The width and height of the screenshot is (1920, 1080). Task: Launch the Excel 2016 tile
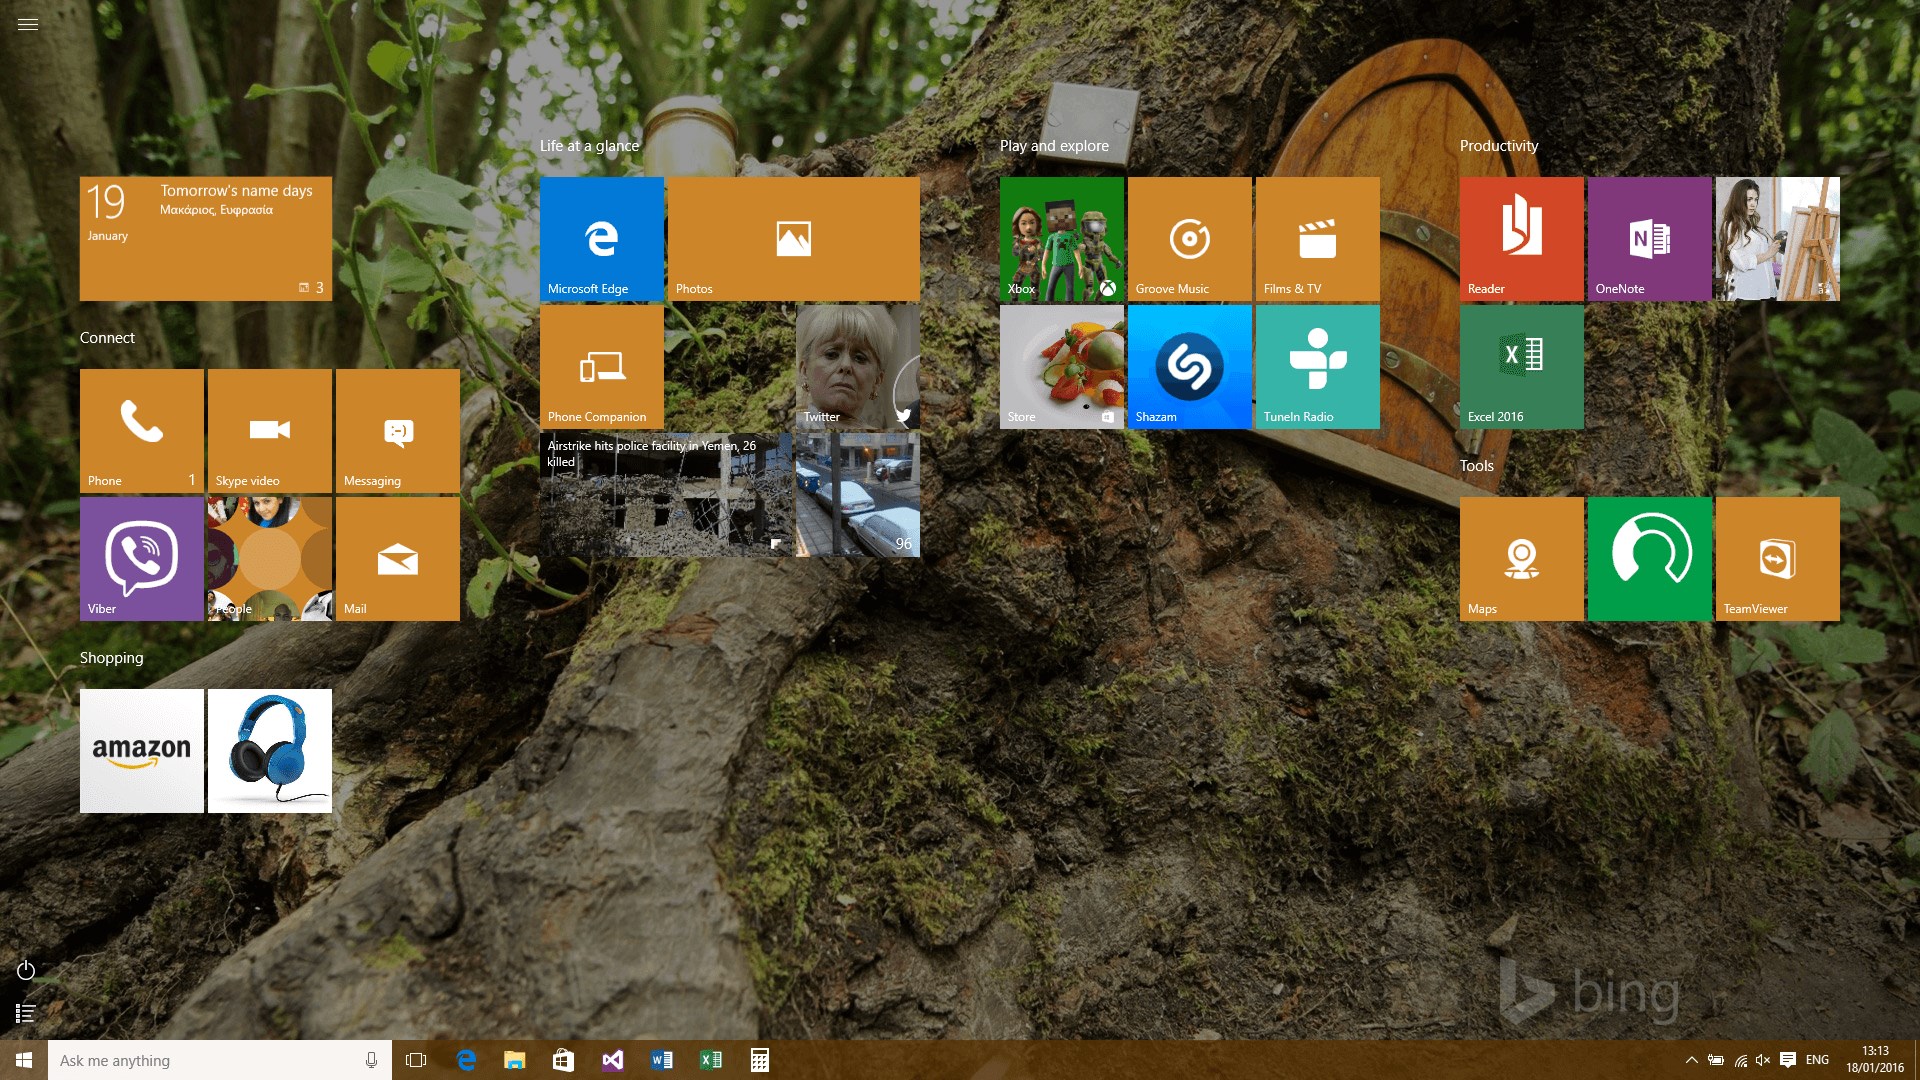click(x=1521, y=367)
